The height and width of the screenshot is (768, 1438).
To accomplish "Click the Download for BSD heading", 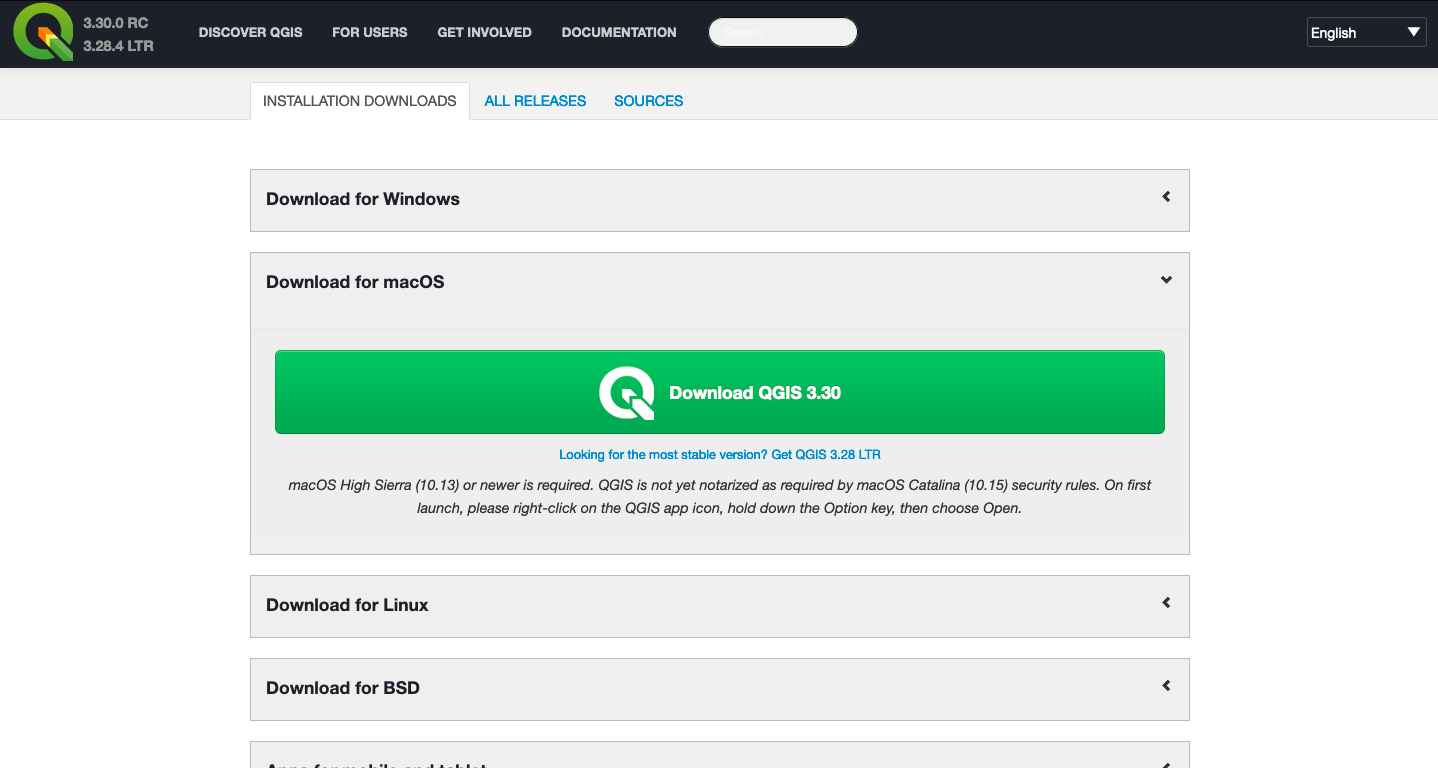I will coord(343,688).
